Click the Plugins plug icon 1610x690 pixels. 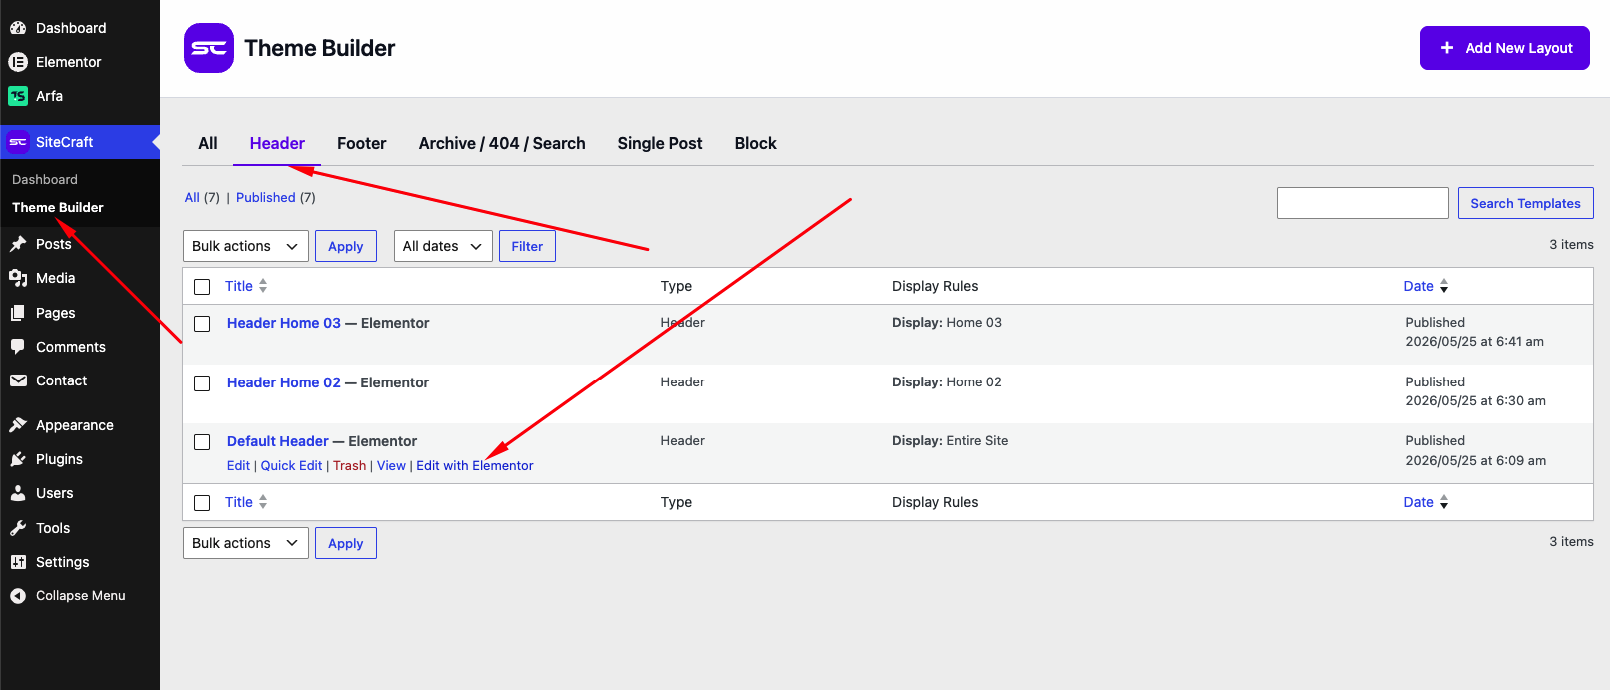(18, 459)
